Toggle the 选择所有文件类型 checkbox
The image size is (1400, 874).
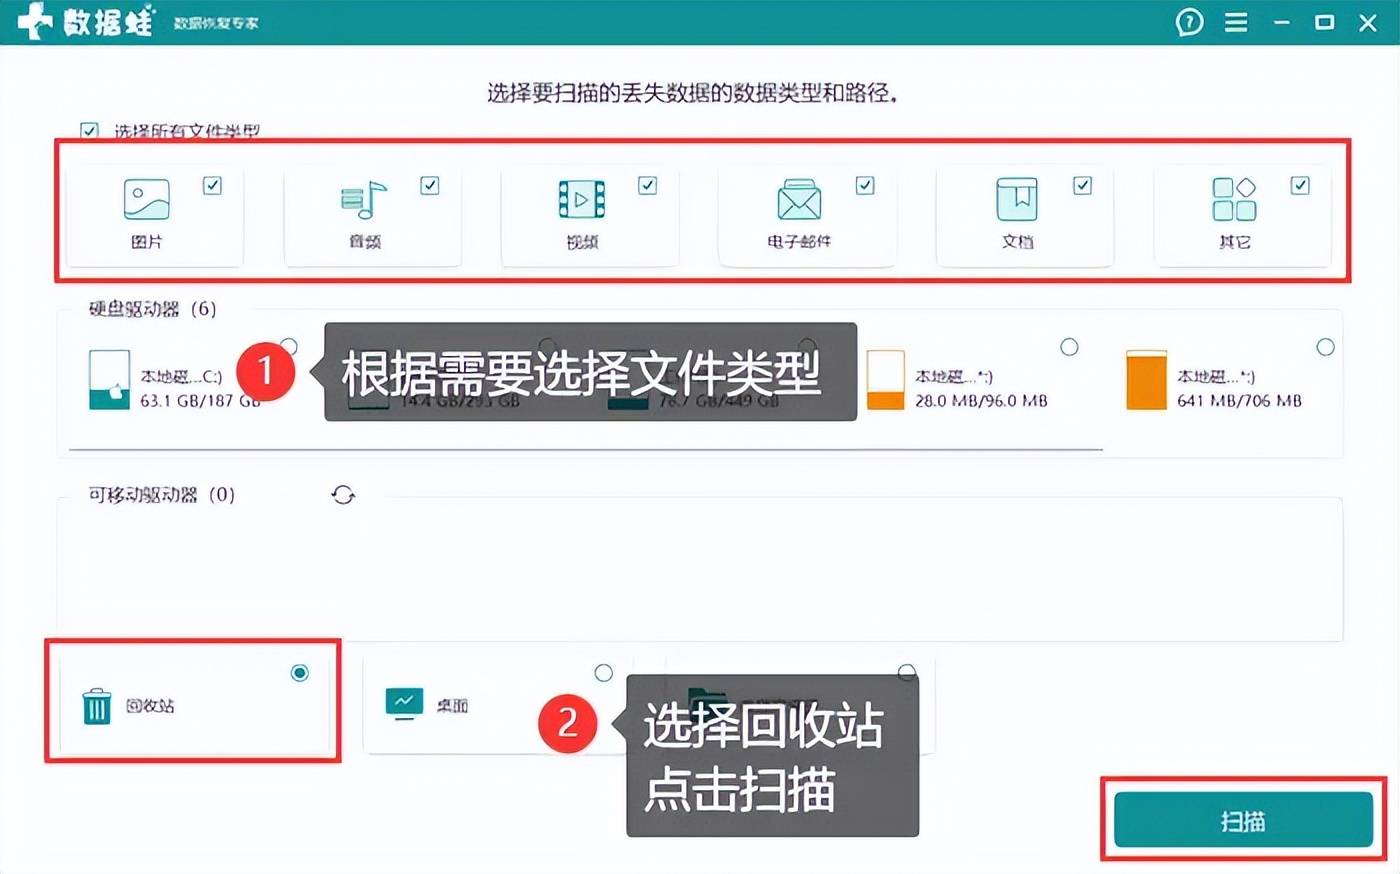90,129
